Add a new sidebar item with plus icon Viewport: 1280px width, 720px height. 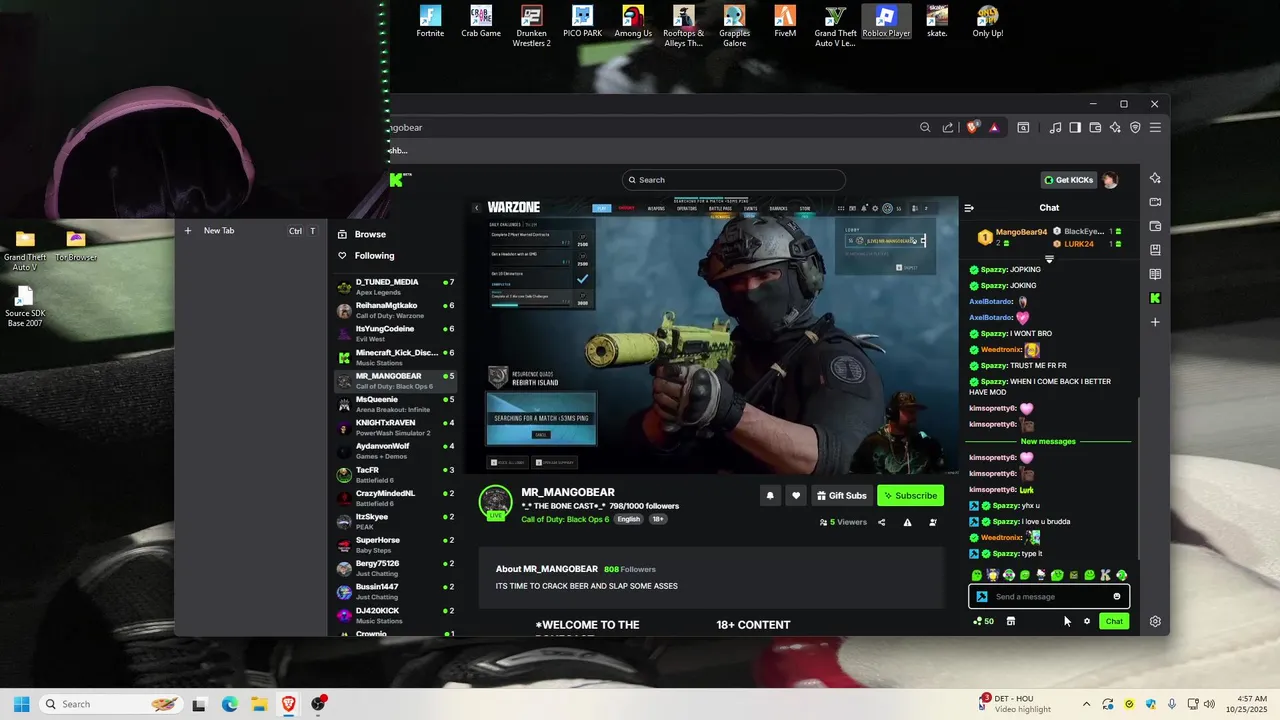[x=1155, y=322]
